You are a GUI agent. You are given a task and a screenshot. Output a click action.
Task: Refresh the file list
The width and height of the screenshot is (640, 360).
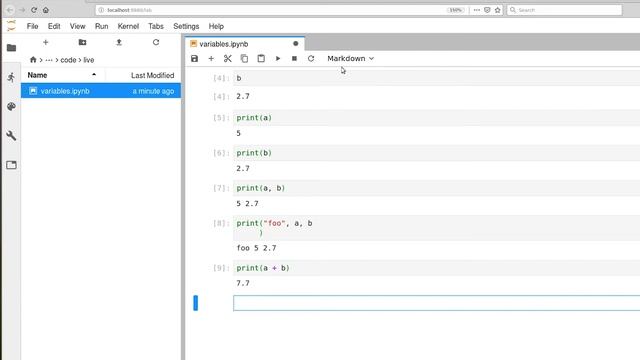(x=156, y=42)
